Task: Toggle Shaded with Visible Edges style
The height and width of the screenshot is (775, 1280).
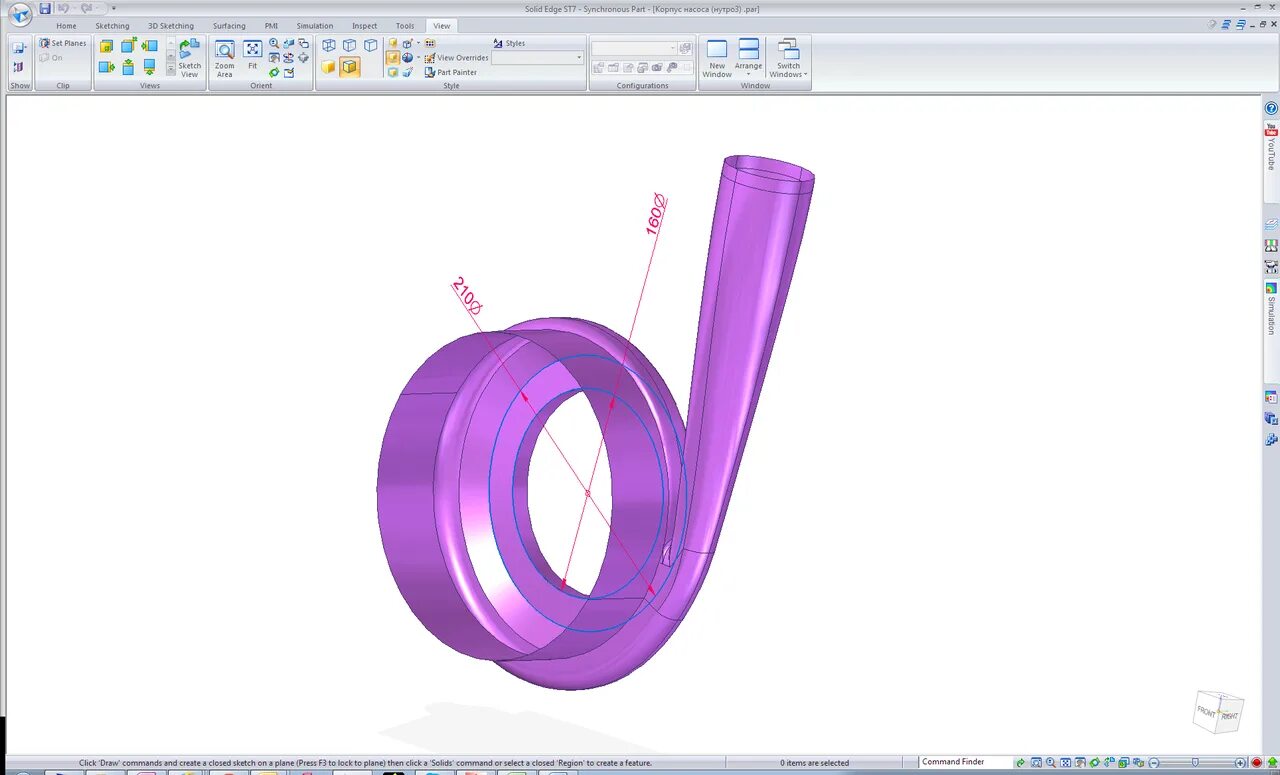Action: 349,67
